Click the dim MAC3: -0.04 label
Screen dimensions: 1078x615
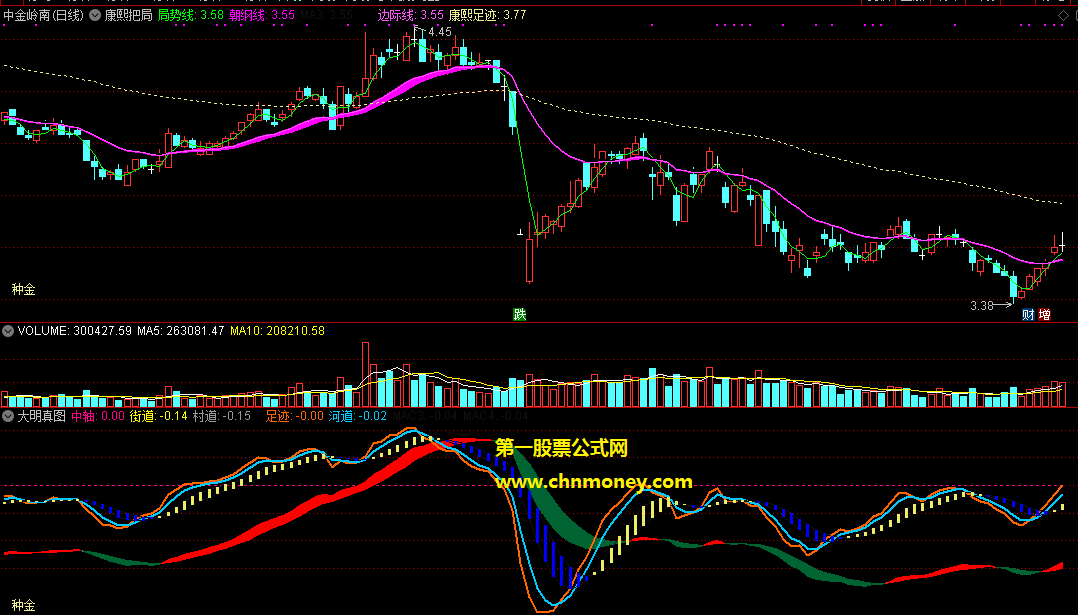pyautogui.click(x=425, y=416)
